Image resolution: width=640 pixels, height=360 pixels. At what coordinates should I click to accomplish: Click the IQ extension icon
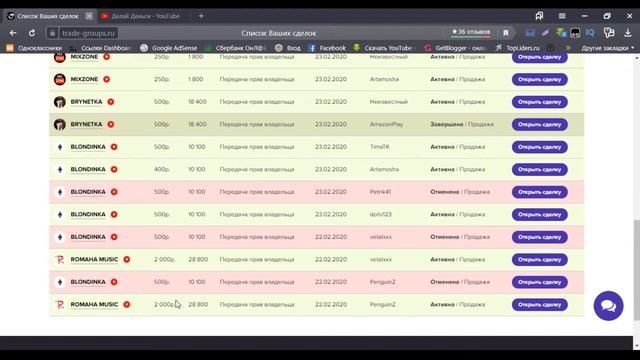(x=590, y=33)
